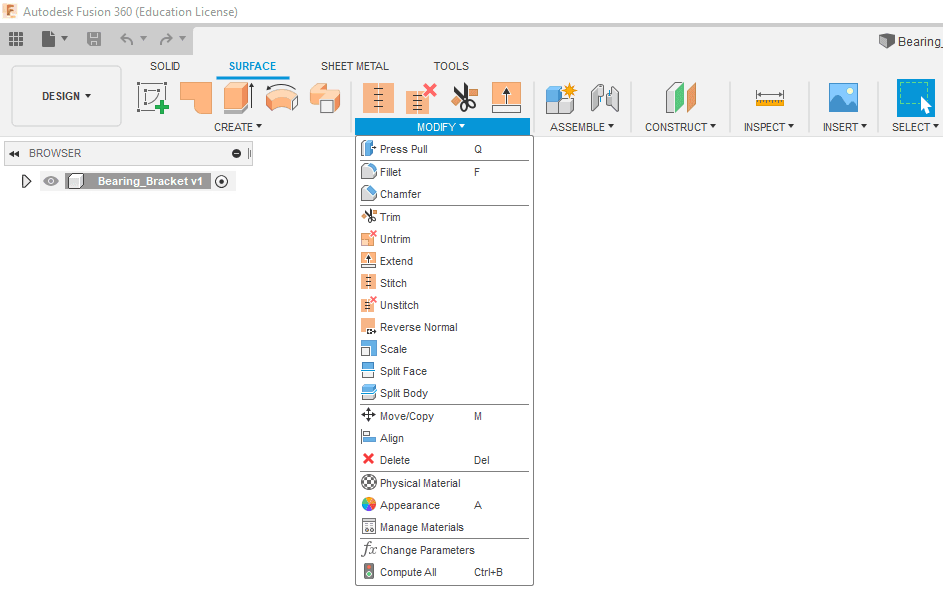This screenshot has height=592, width=943.
Task: Select the Stitch tool icon in toolbar
Action: [378, 98]
